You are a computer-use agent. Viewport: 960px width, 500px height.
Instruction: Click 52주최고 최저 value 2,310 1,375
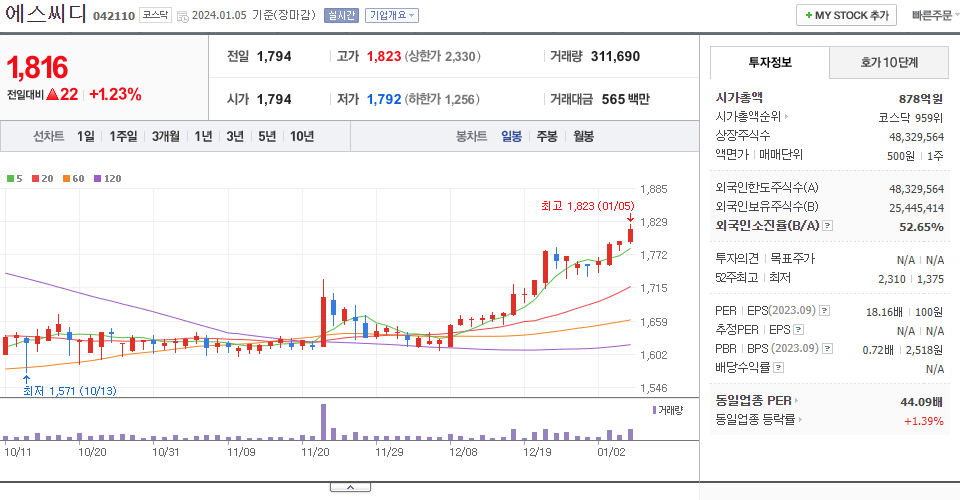911,278
